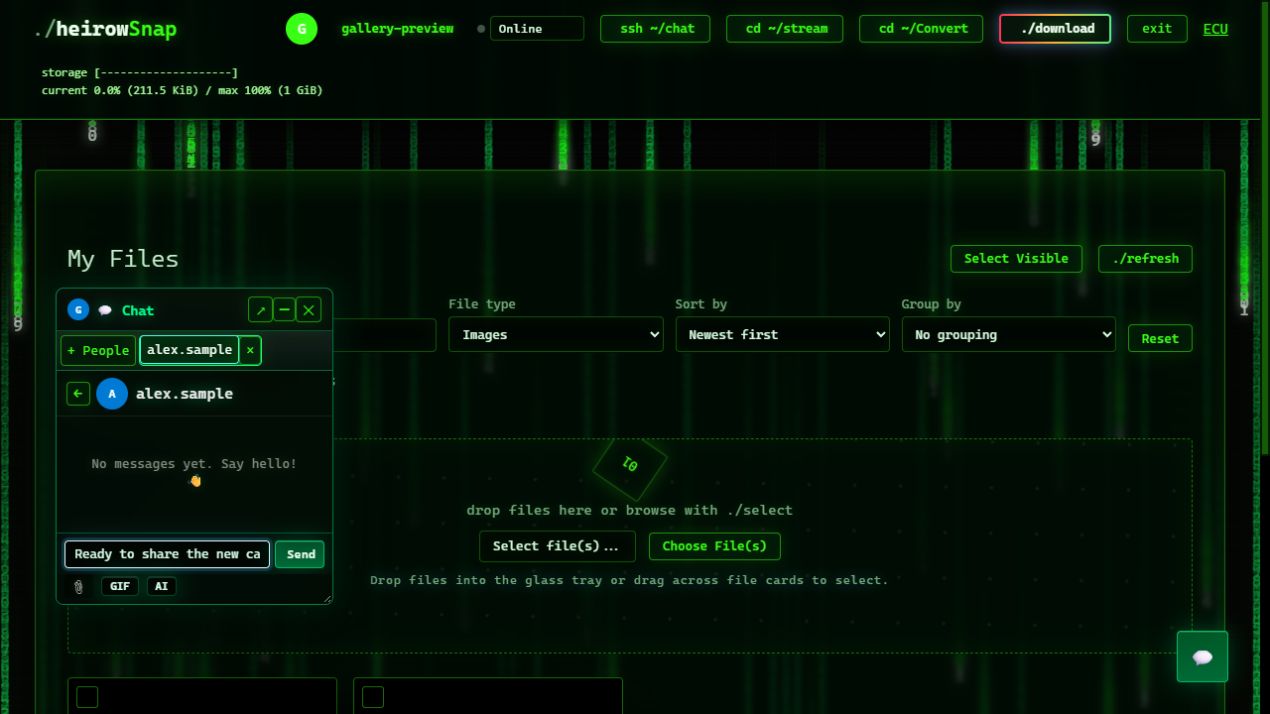The width and height of the screenshot is (1270, 714).
Task: Click the chat message input field
Action: click(168, 554)
